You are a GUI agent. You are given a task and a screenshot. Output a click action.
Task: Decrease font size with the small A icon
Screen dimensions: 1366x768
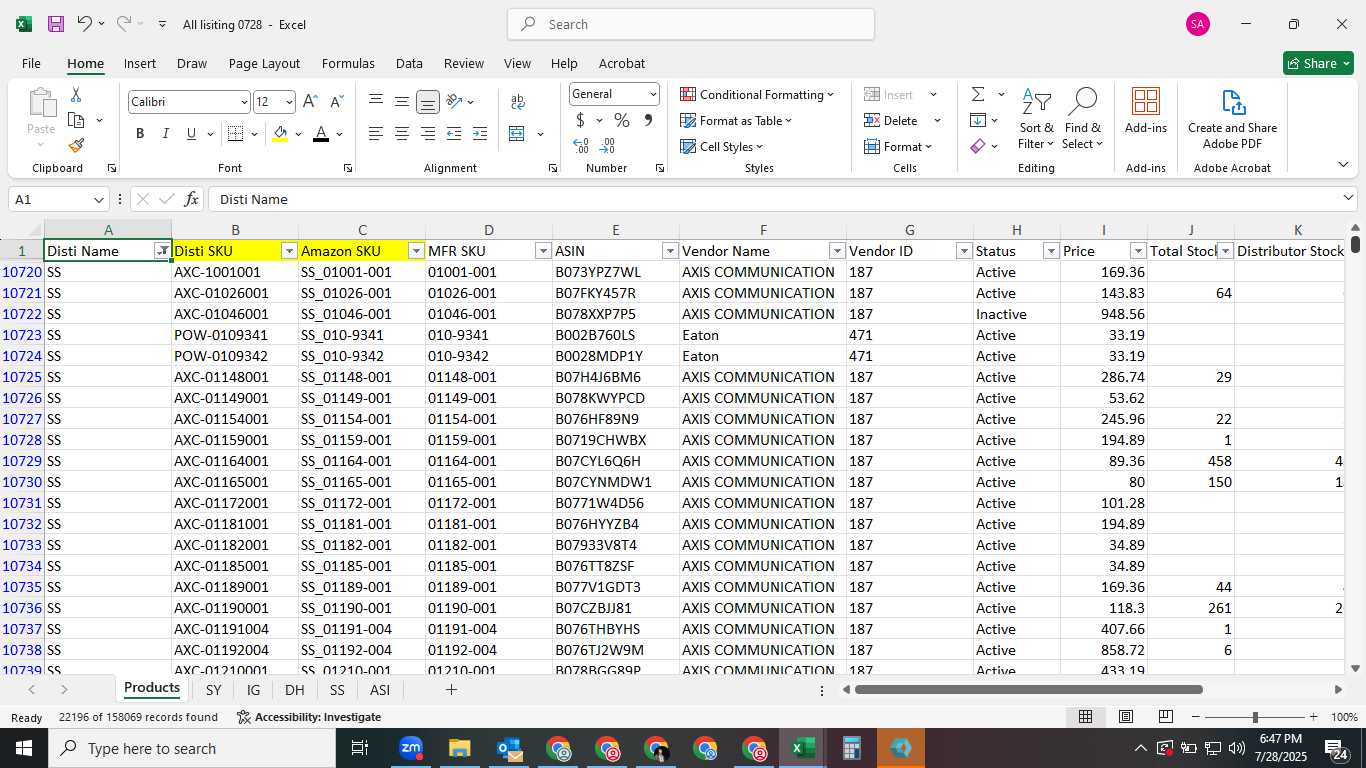point(336,102)
